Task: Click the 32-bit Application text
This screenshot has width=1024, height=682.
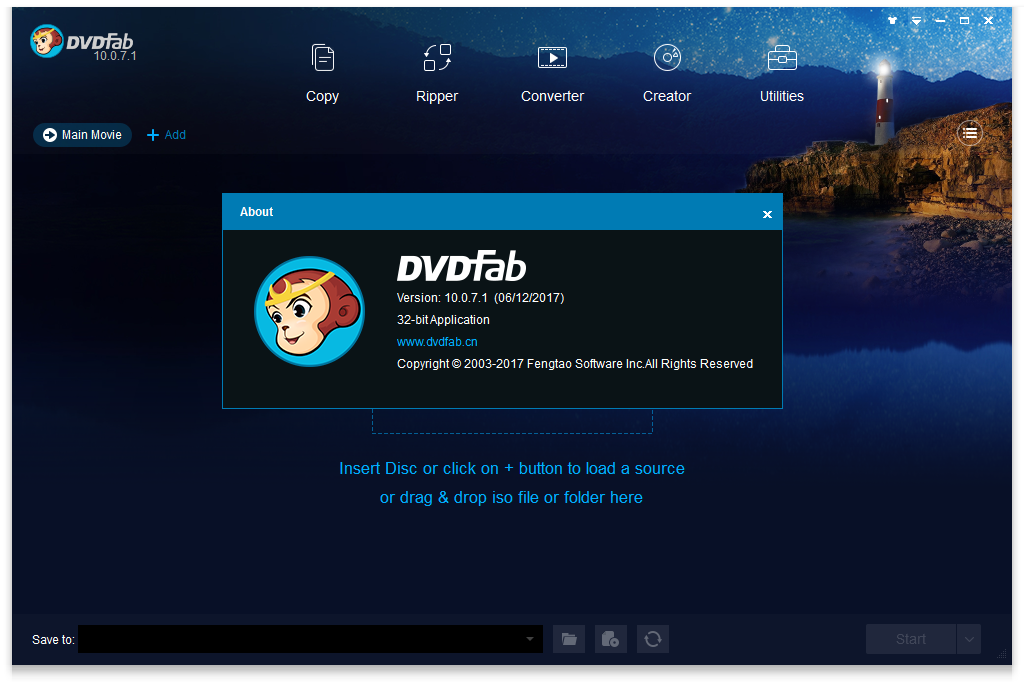Action: pyautogui.click(x=443, y=319)
